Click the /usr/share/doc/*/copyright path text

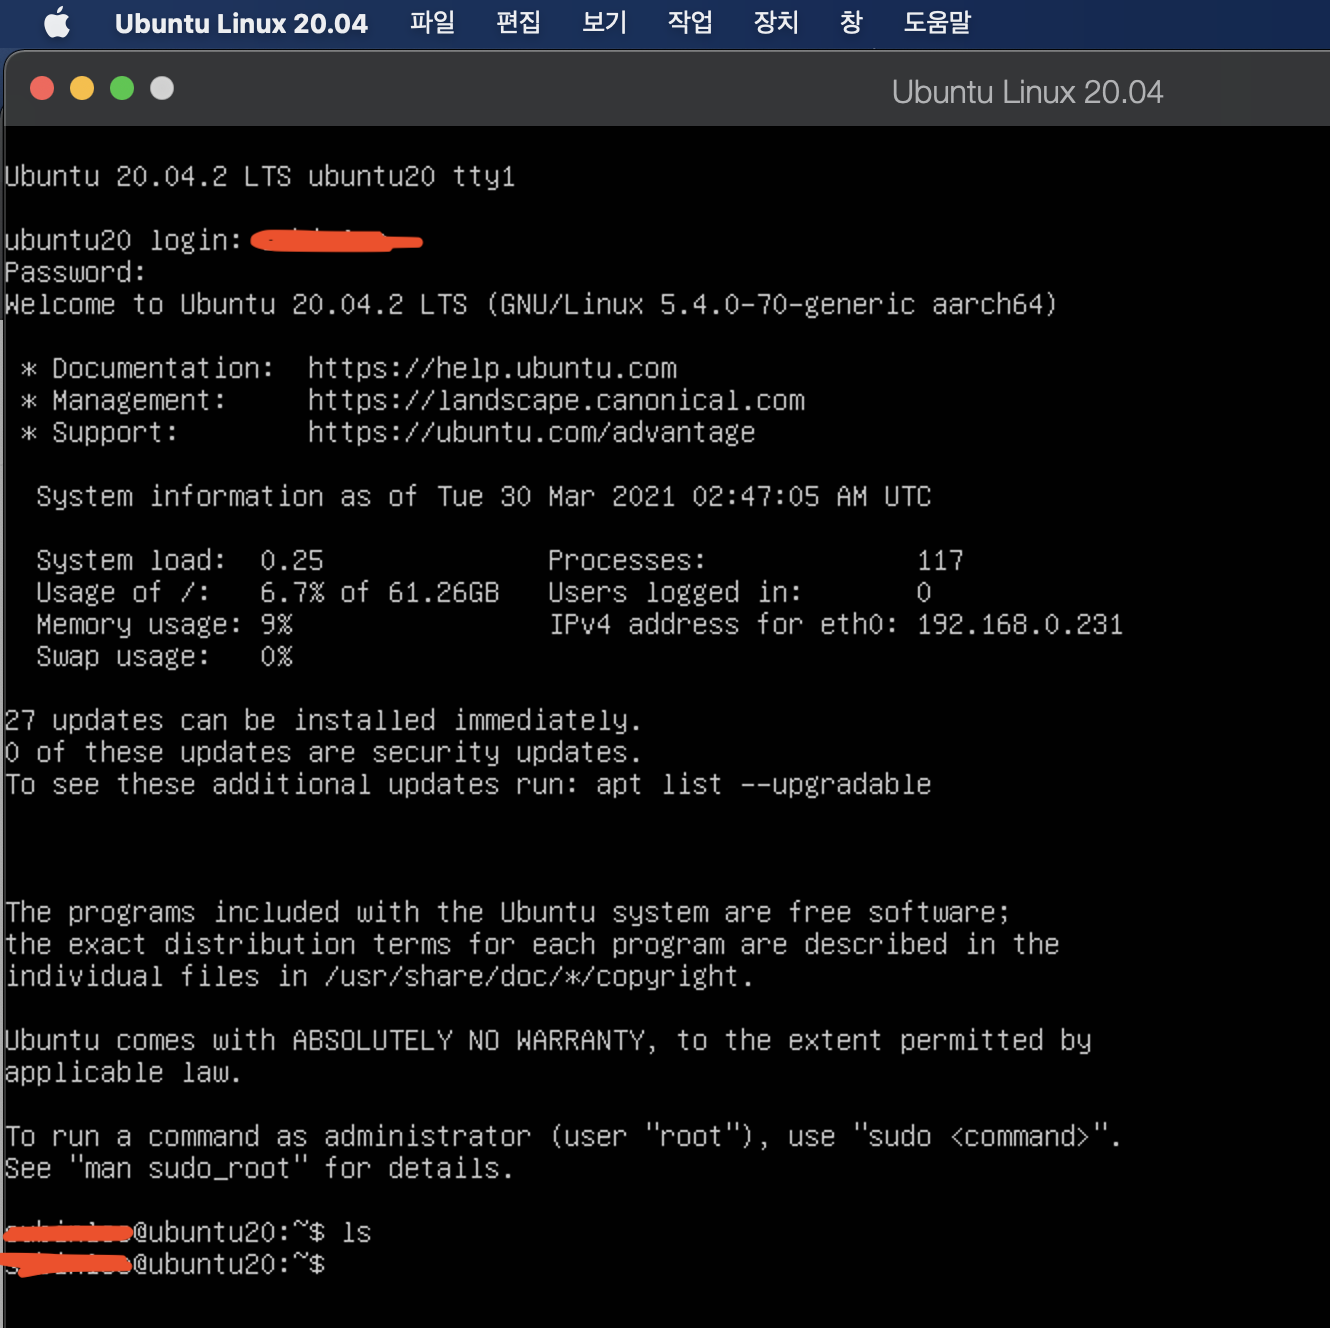tap(534, 977)
